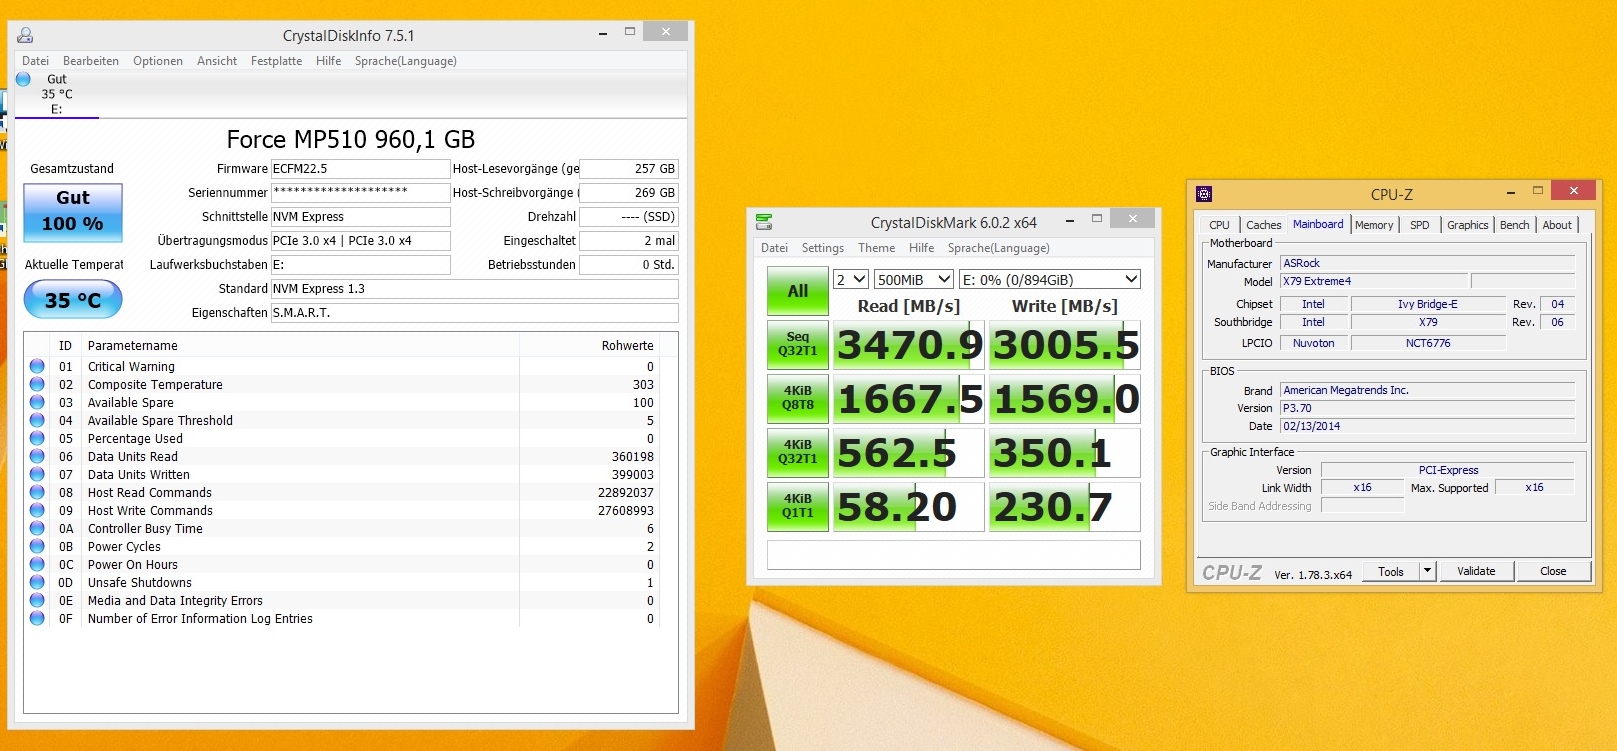Viewport: 1617px width, 751px height.
Task: Open the E: 0% (0/894GiB) drive dropdown
Action: (x=1050, y=280)
